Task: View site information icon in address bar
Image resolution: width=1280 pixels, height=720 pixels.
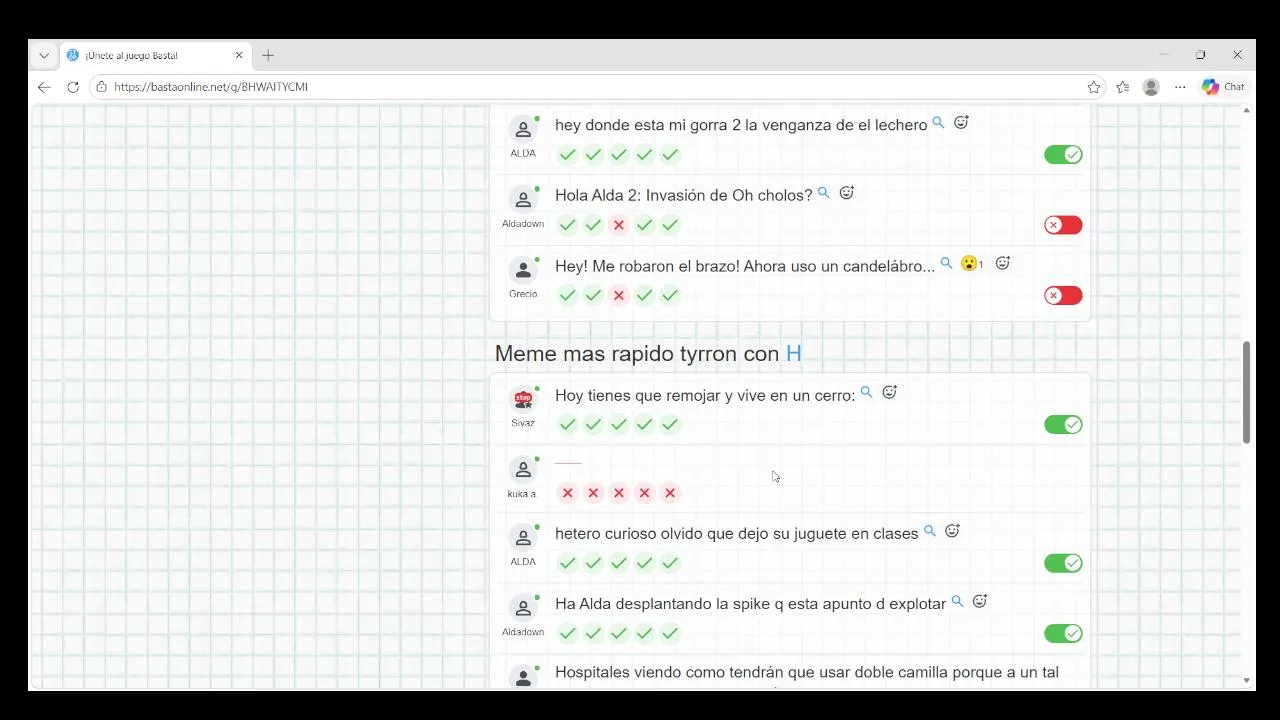Action: (x=101, y=87)
